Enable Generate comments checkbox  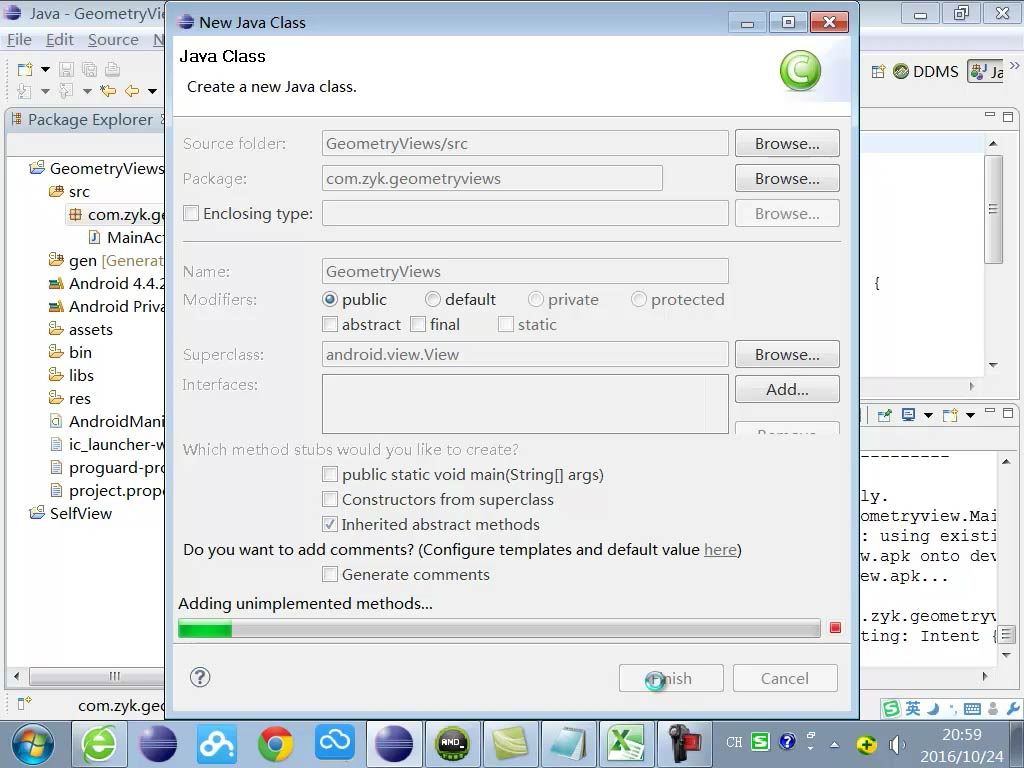point(330,575)
